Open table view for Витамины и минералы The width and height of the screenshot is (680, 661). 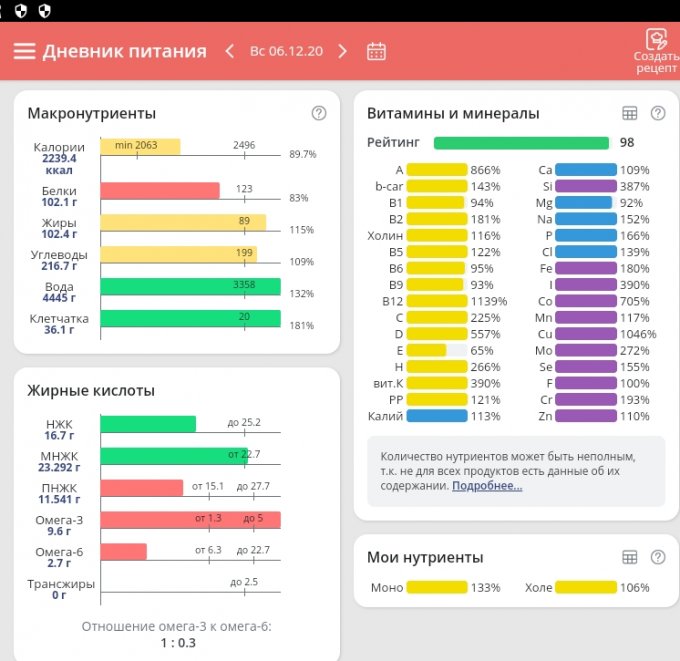click(630, 113)
